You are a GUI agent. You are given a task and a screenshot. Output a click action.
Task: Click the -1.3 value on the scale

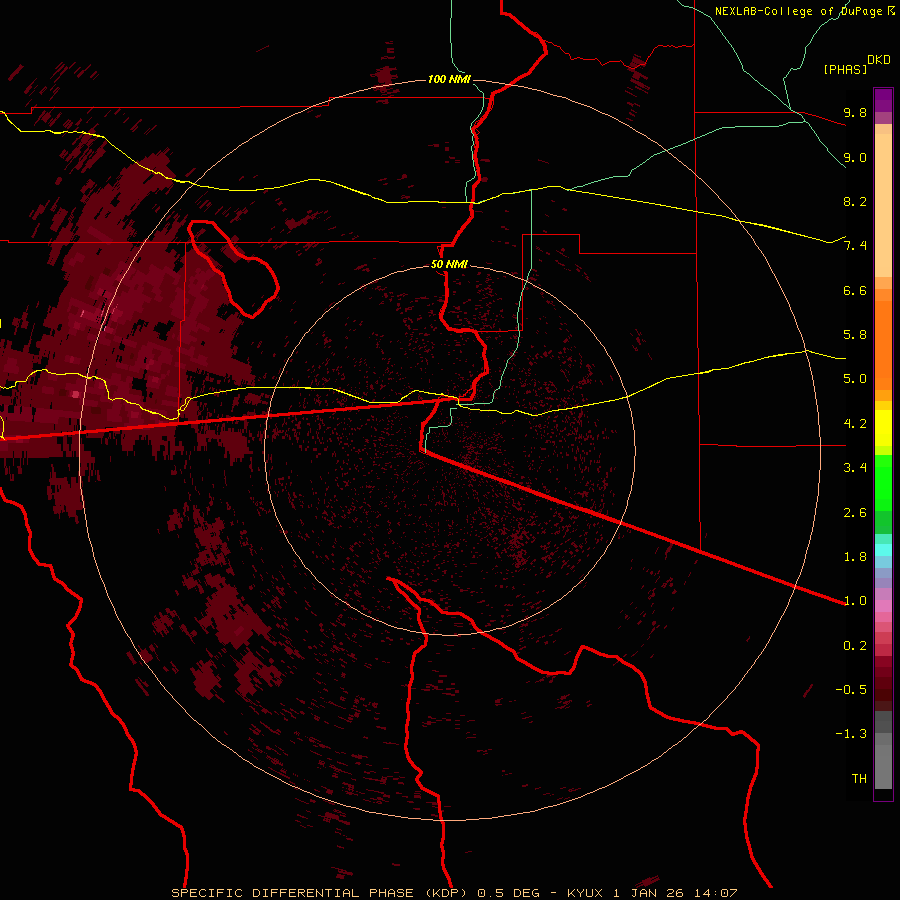tap(851, 734)
